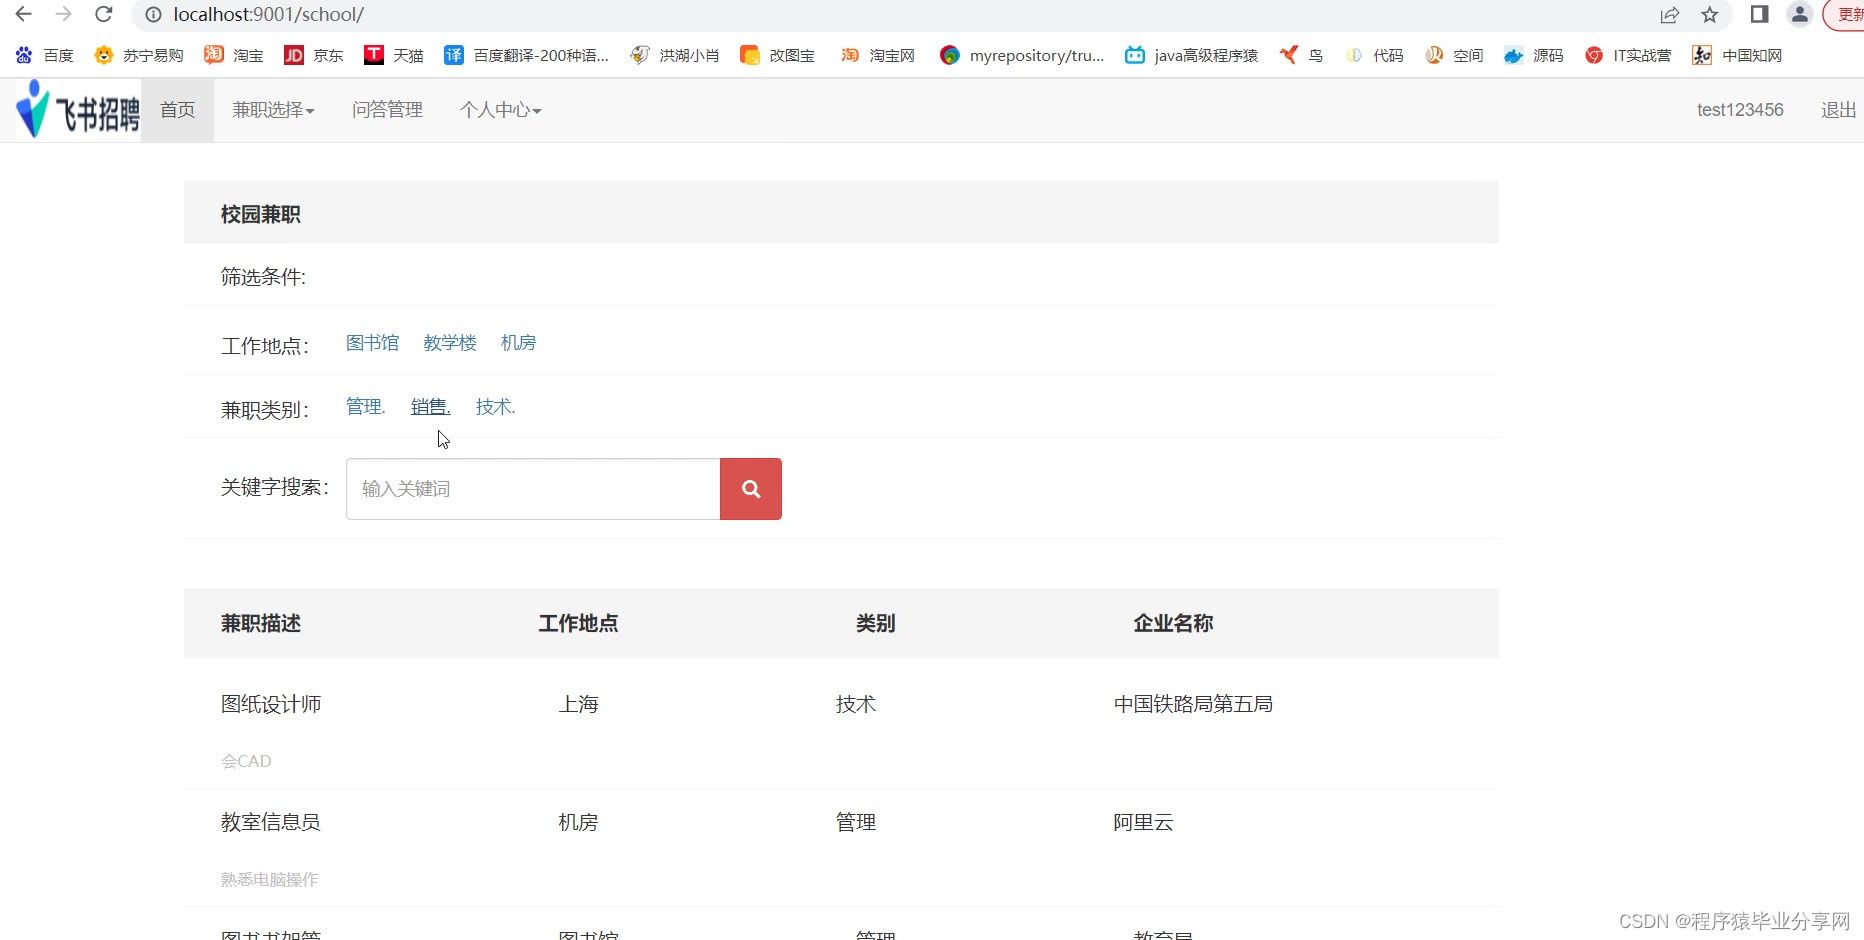The height and width of the screenshot is (940, 1864).
Task: Filter by work location 教学楼
Action: tap(450, 343)
